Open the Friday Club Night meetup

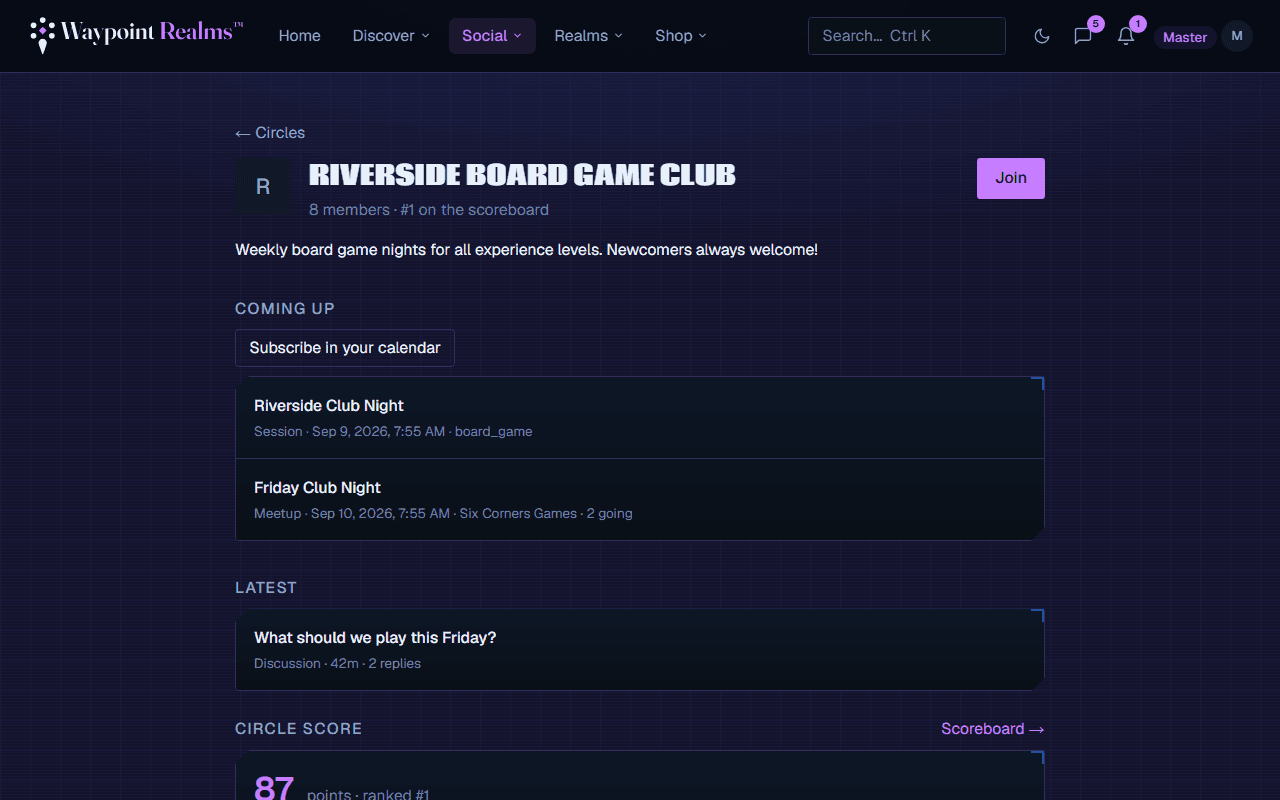pyautogui.click(x=640, y=500)
